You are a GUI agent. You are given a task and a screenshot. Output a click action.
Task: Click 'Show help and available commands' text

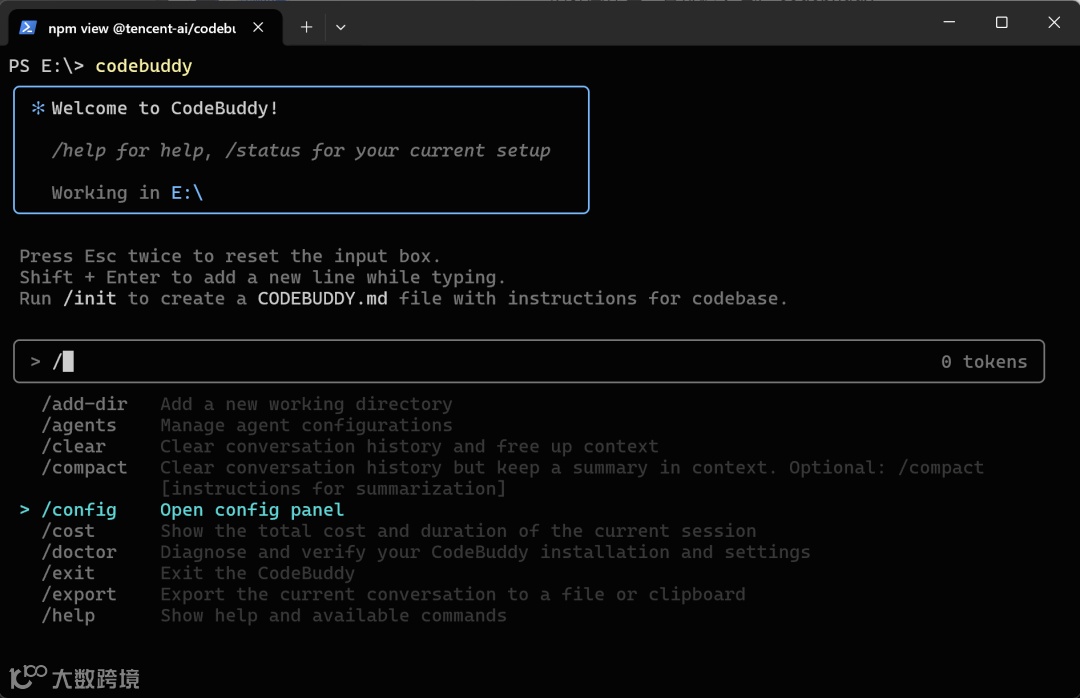pos(333,615)
